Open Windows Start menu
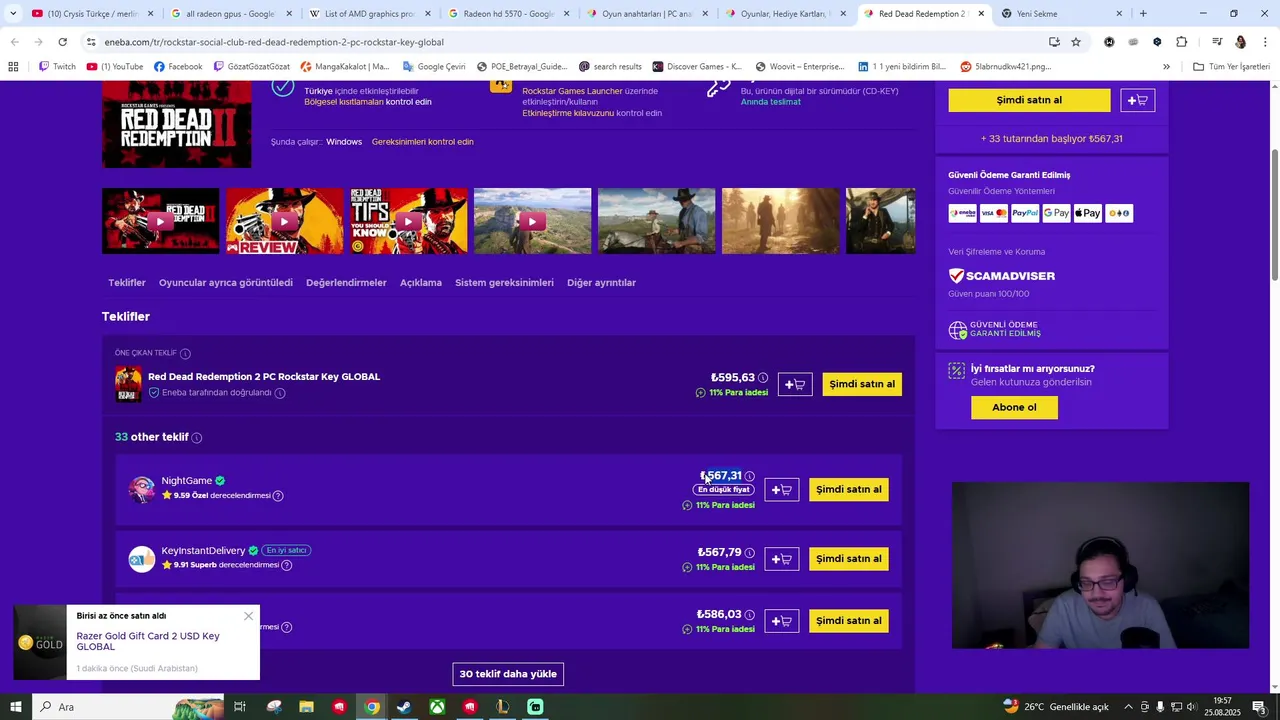This screenshot has width=1280, height=720. coord(16,707)
